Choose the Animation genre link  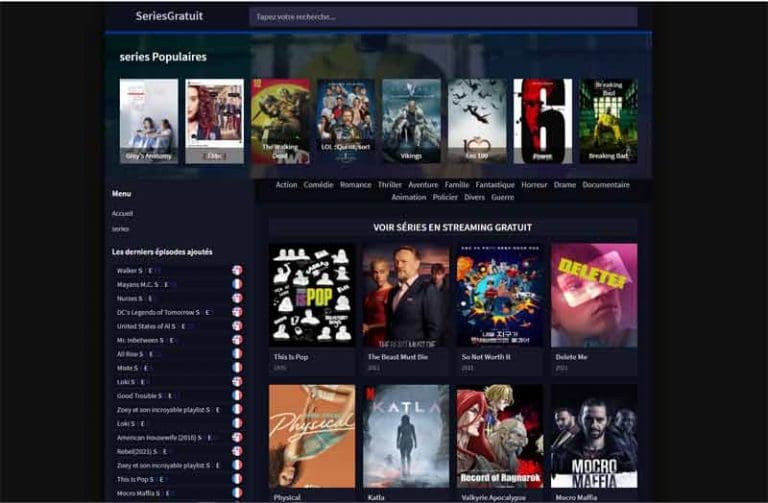coord(408,198)
